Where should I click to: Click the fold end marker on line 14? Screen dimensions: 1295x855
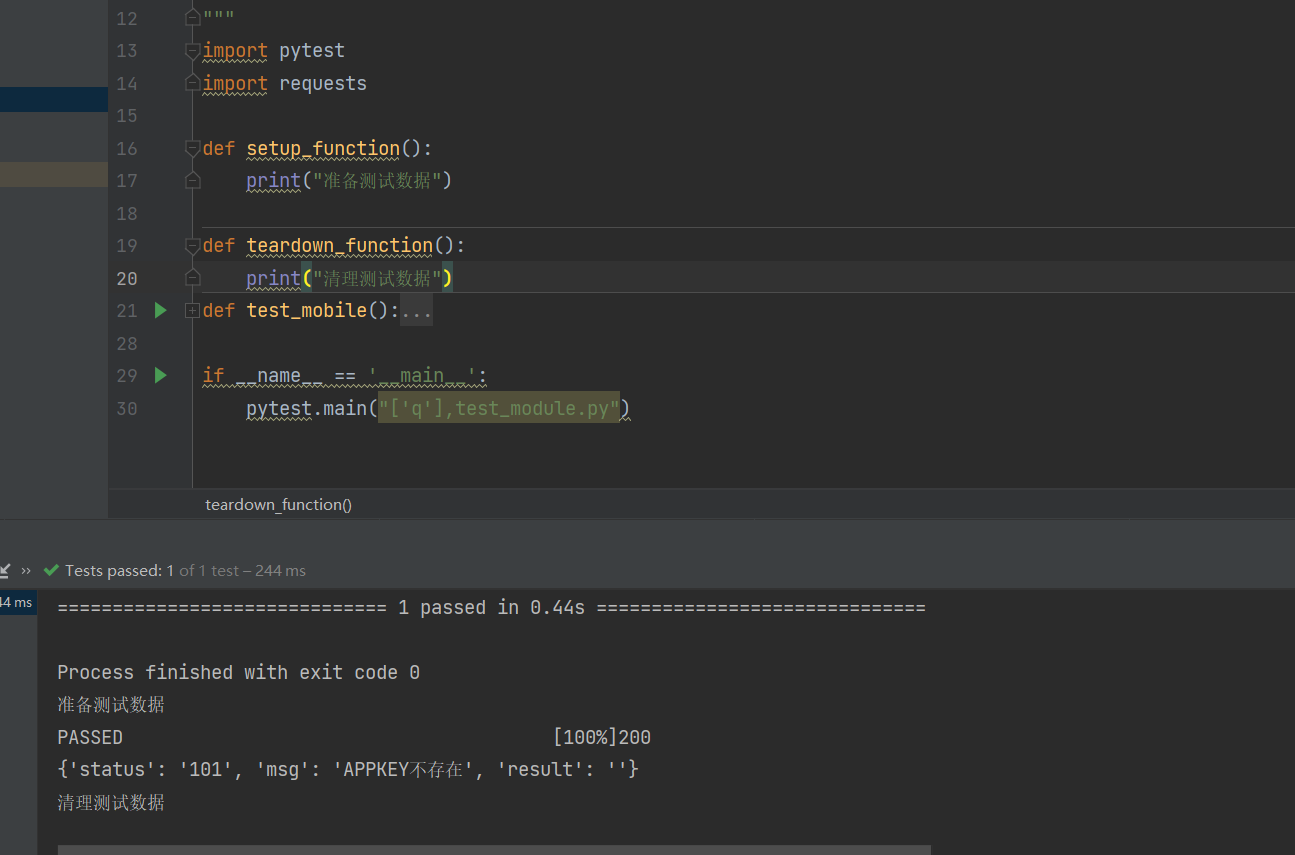[192, 84]
